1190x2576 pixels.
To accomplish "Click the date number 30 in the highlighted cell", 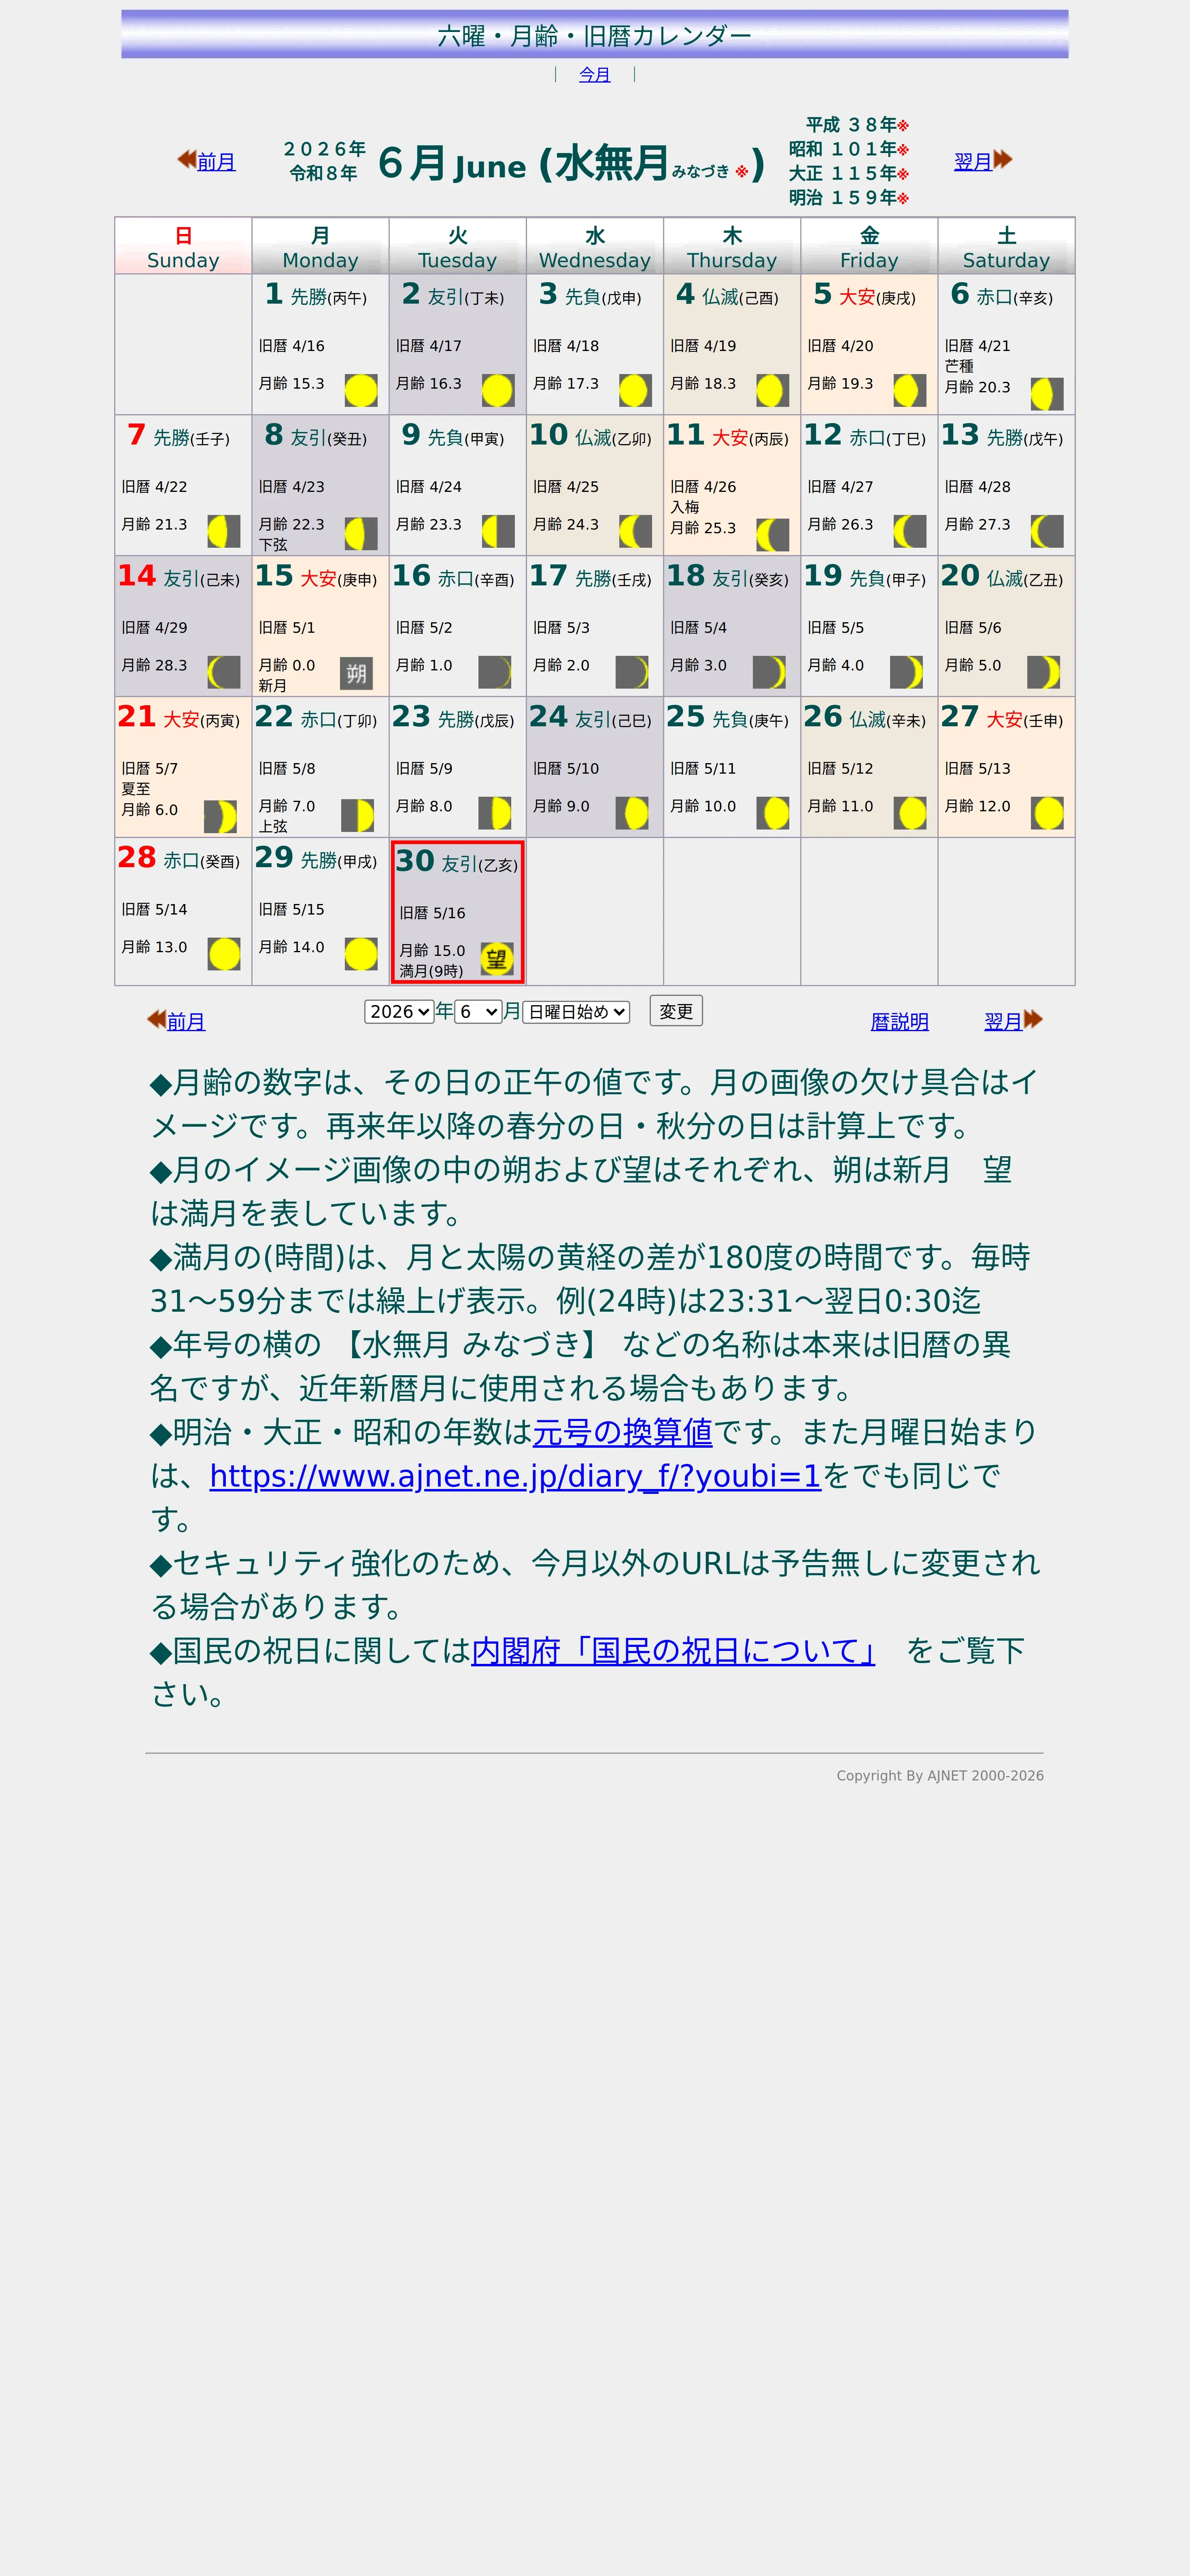I will (415, 861).
